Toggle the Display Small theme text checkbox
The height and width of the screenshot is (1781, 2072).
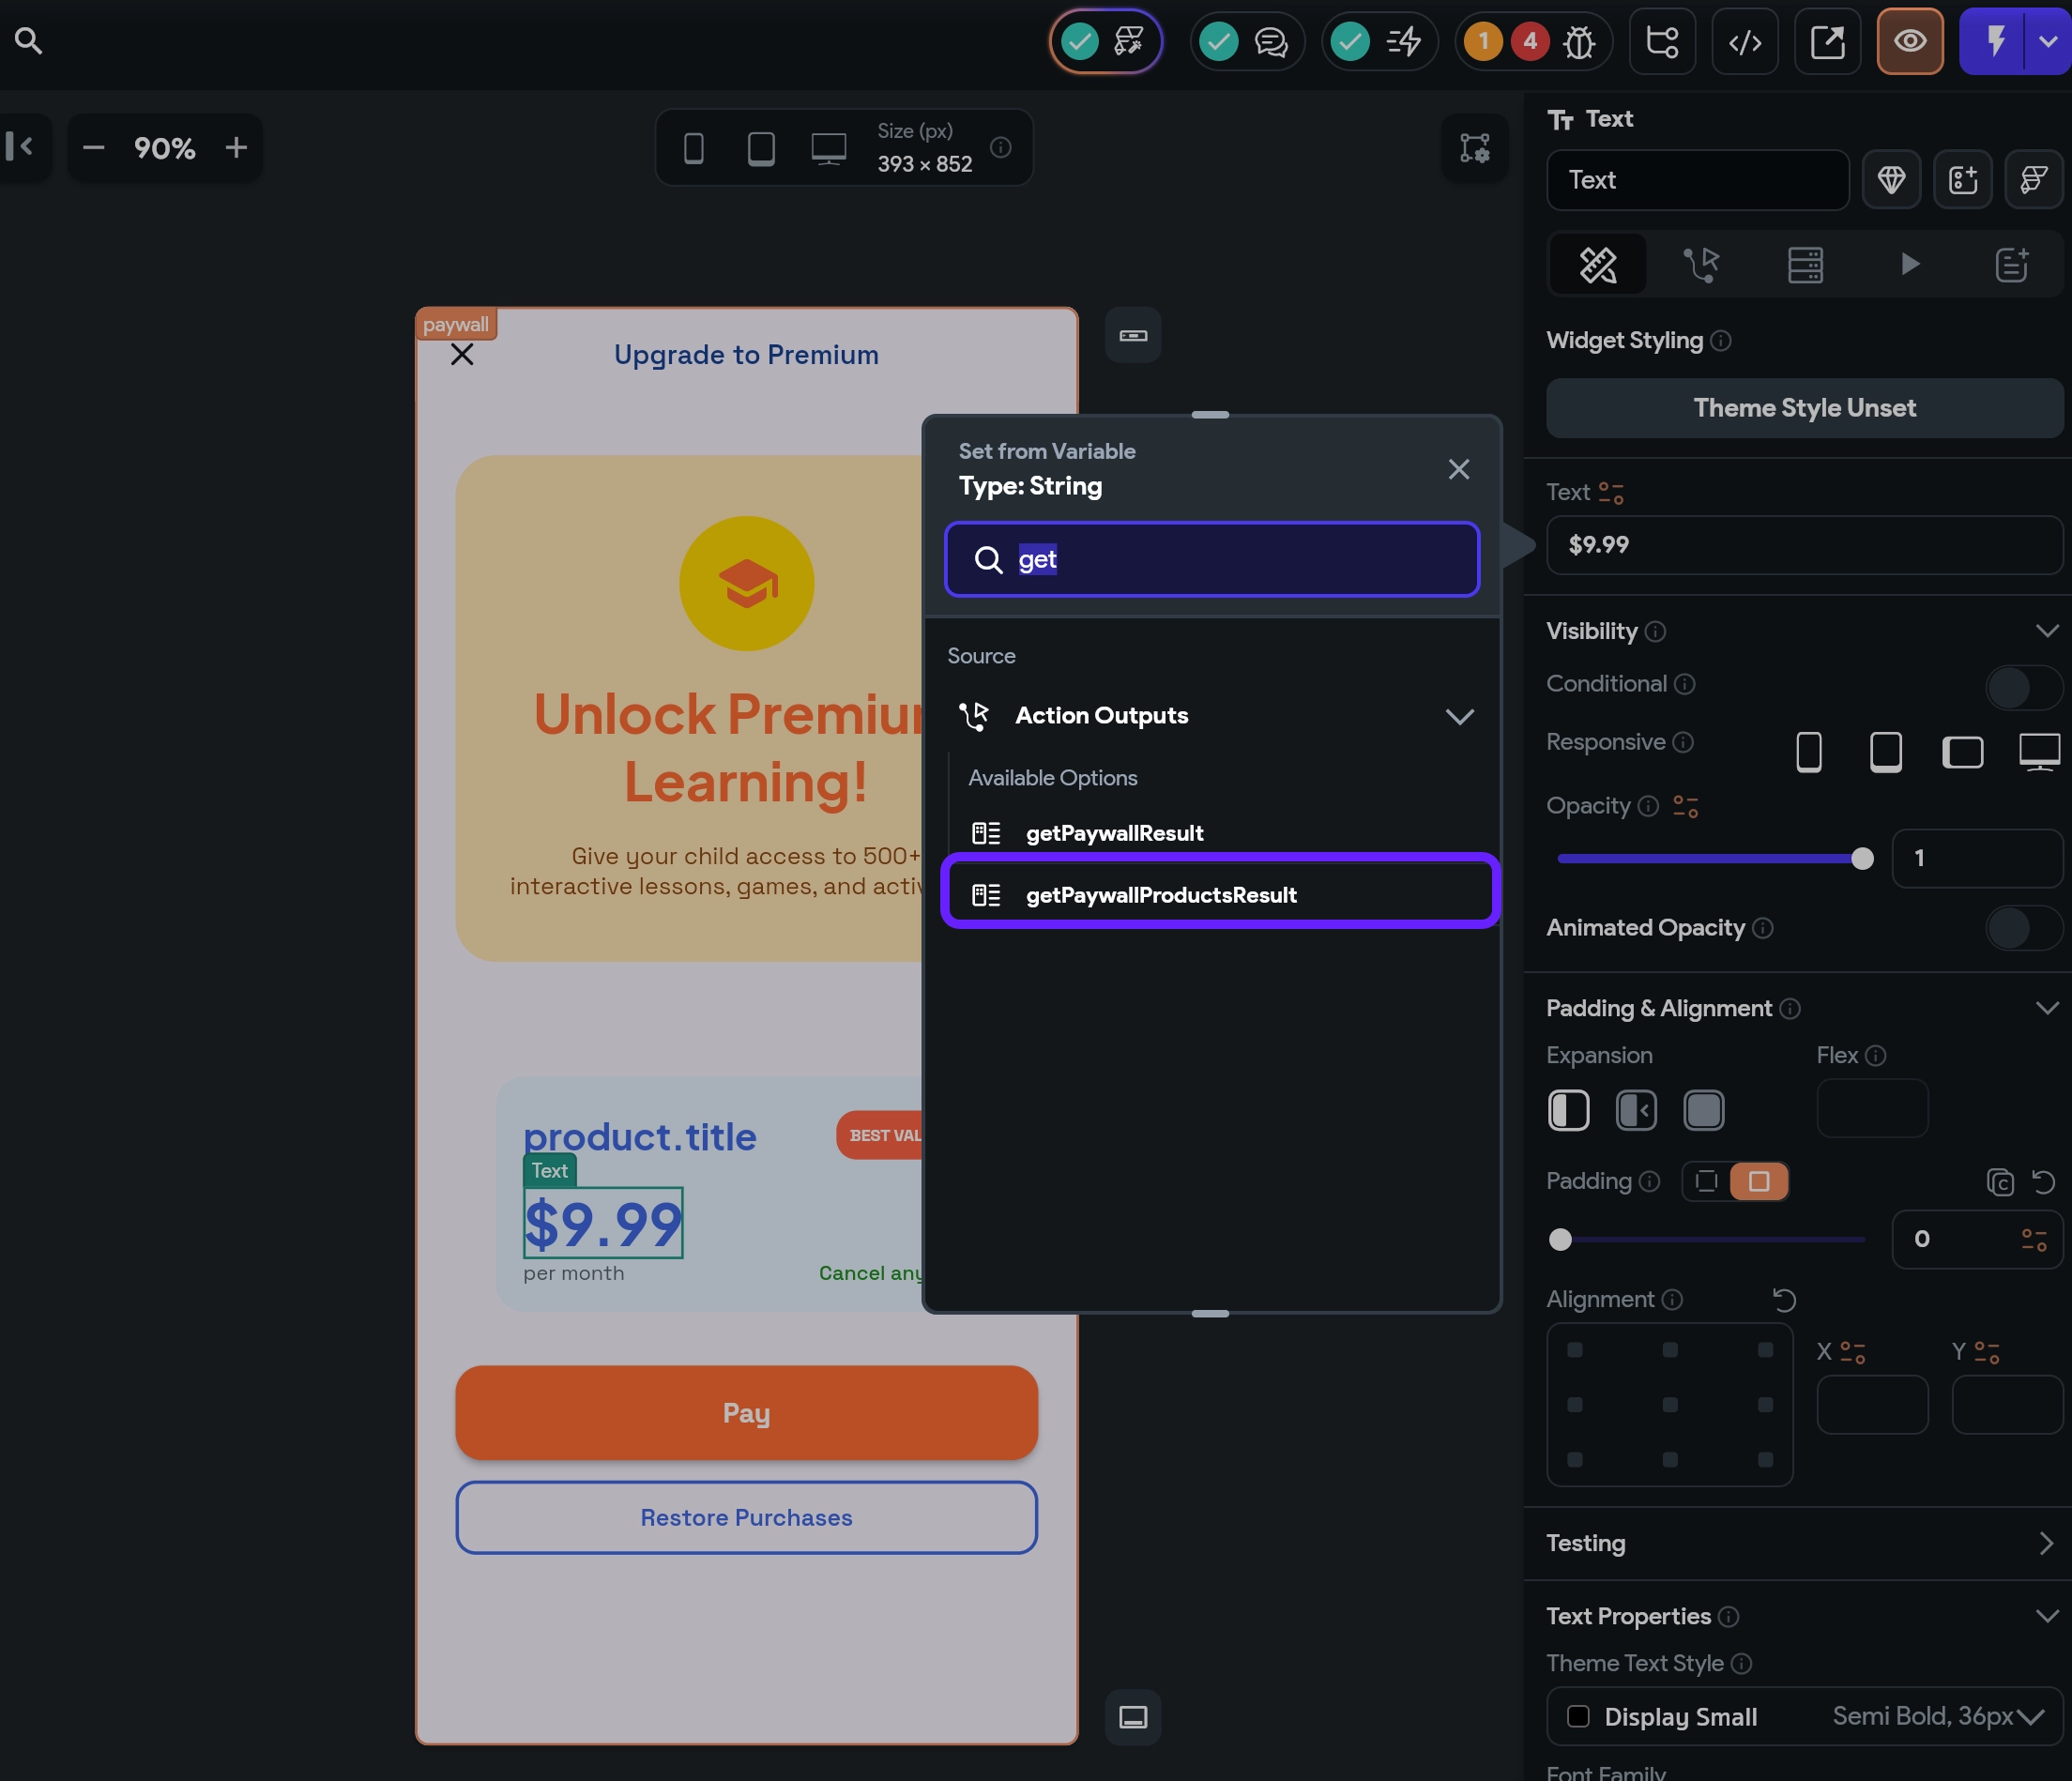click(1578, 1716)
